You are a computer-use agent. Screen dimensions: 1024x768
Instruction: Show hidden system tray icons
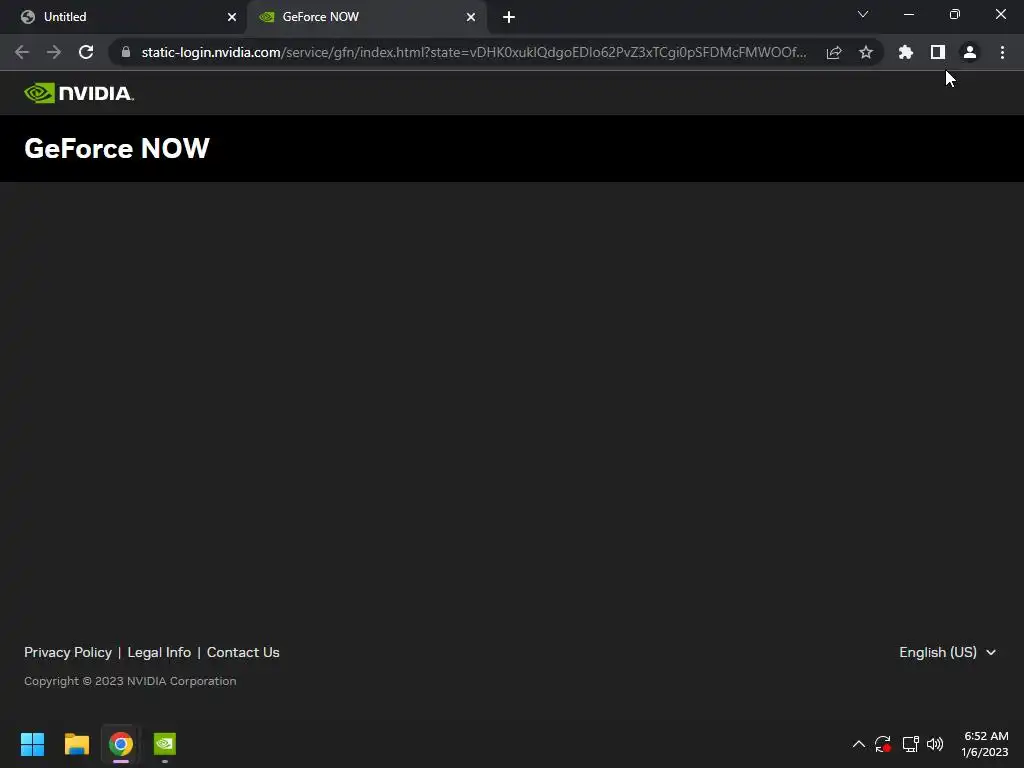(x=859, y=744)
